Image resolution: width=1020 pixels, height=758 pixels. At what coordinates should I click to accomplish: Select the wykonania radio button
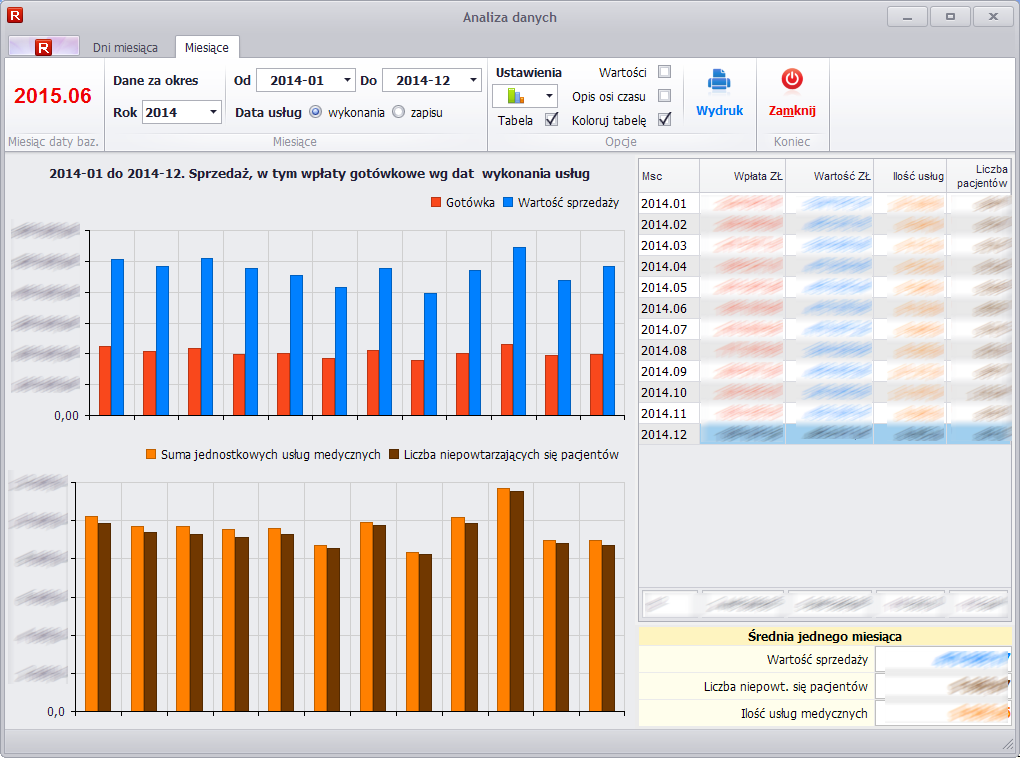(x=315, y=112)
